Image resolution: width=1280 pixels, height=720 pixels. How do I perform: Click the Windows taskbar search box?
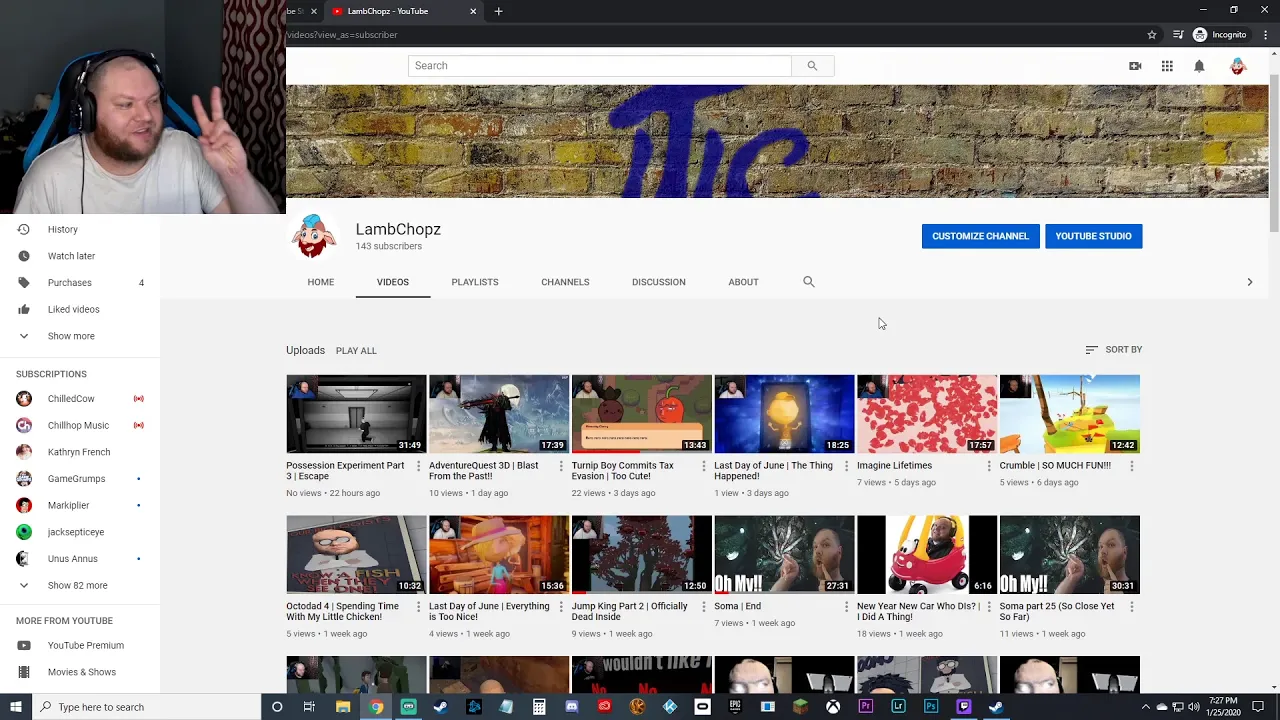[x=145, y=707]
